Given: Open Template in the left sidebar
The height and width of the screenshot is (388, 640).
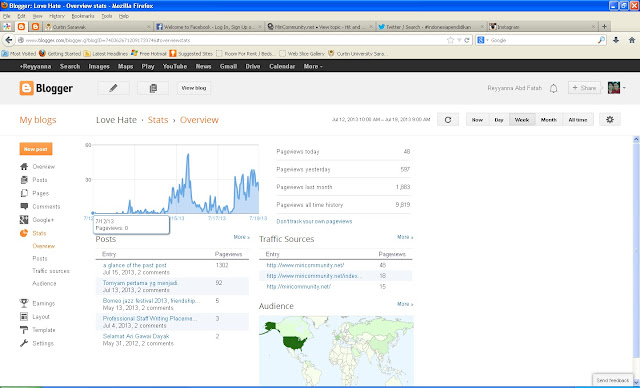Looking at the screenshot, I should 38,330.
